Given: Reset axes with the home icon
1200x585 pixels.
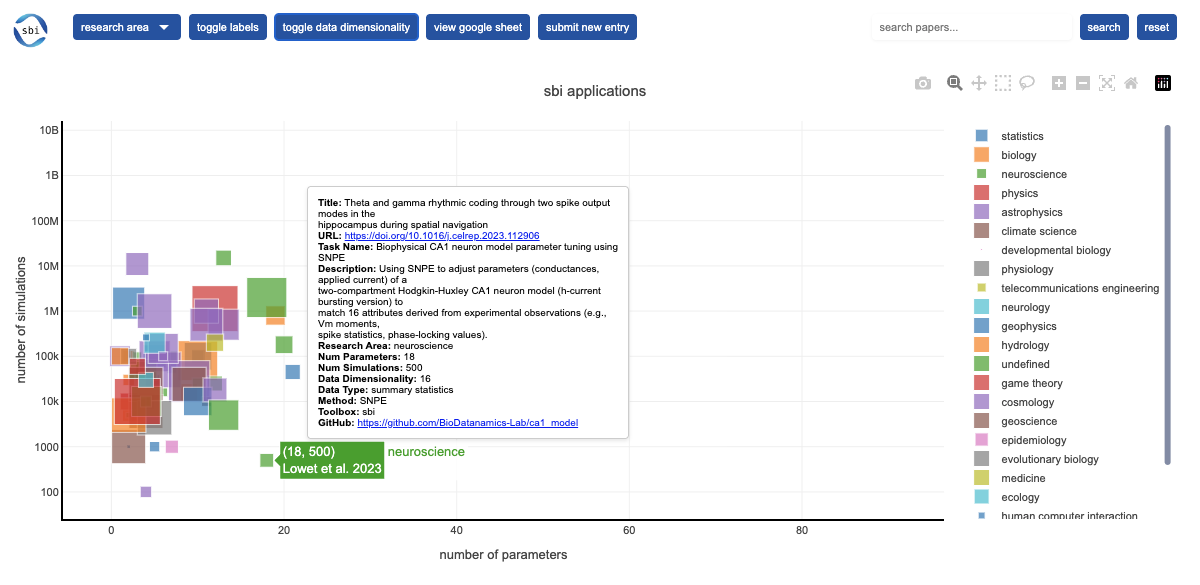Looking at the screenshot, I should (x=1131, y=83).
